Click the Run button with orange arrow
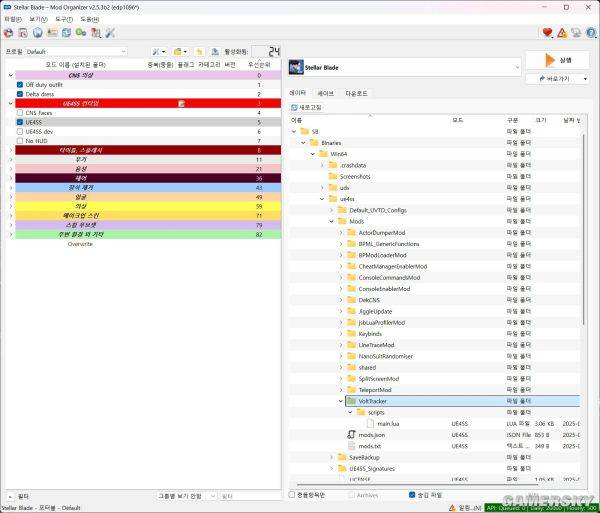This screenshot has height=513, width=600. (x=558, y=60)
